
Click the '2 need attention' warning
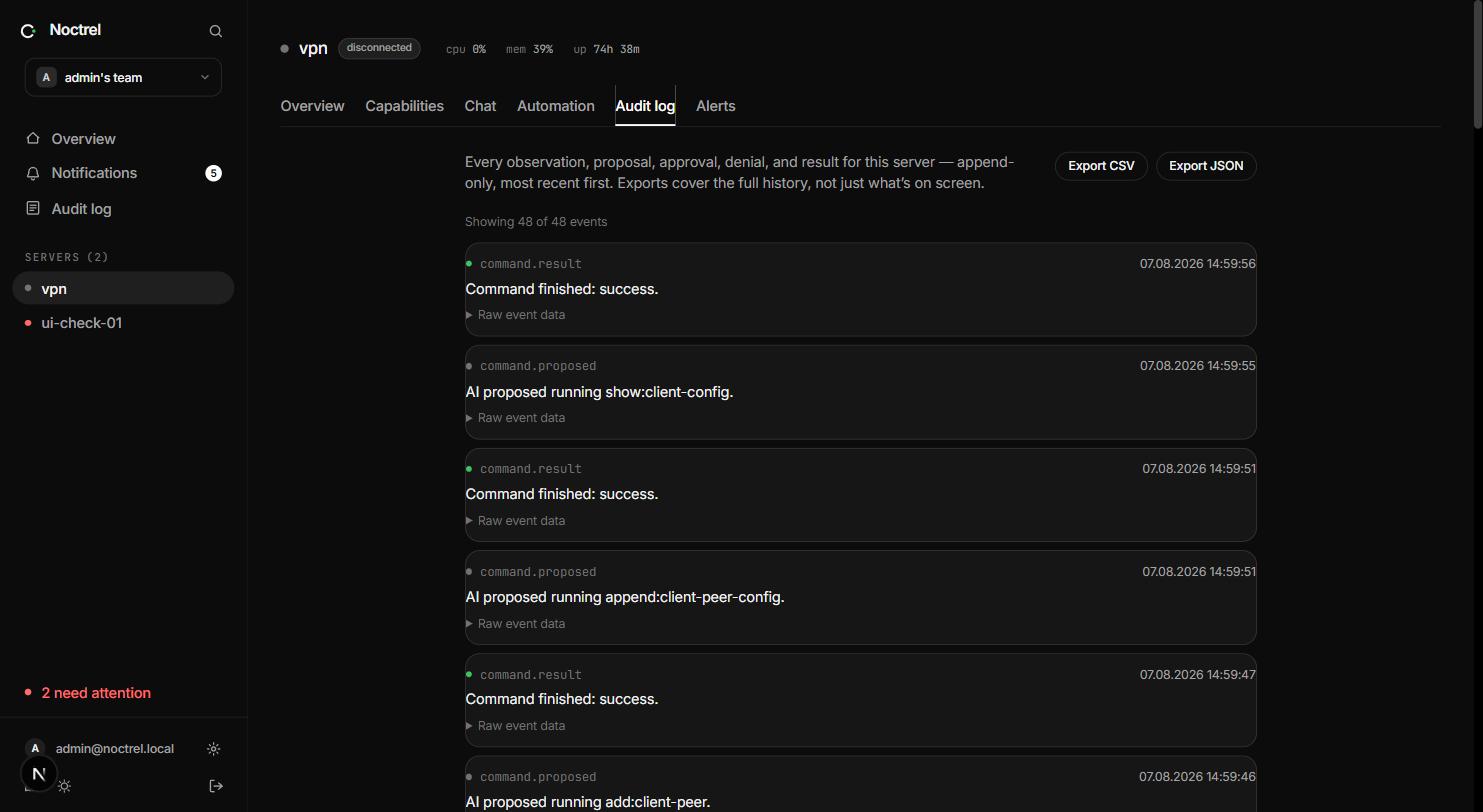point(96,693)
